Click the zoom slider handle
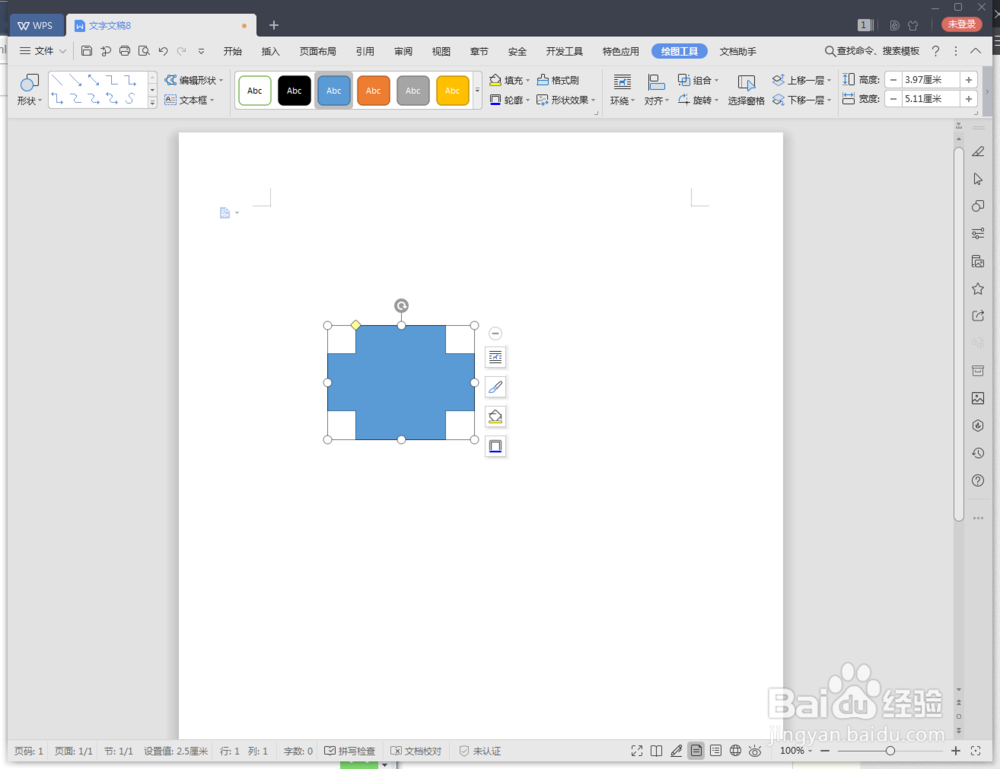 tap(890, 751)
